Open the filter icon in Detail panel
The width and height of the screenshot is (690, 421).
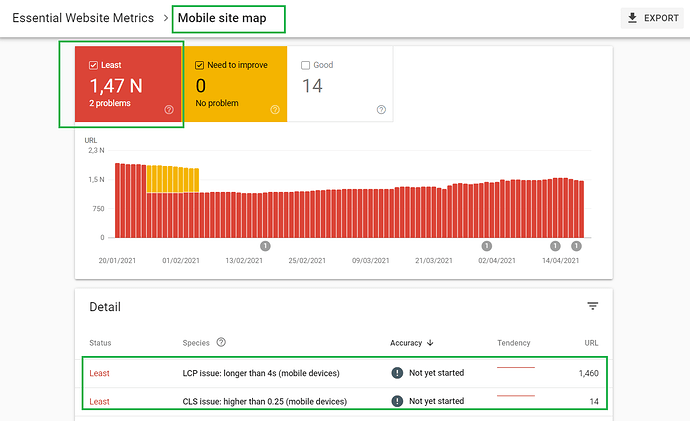tap(593, 306)
